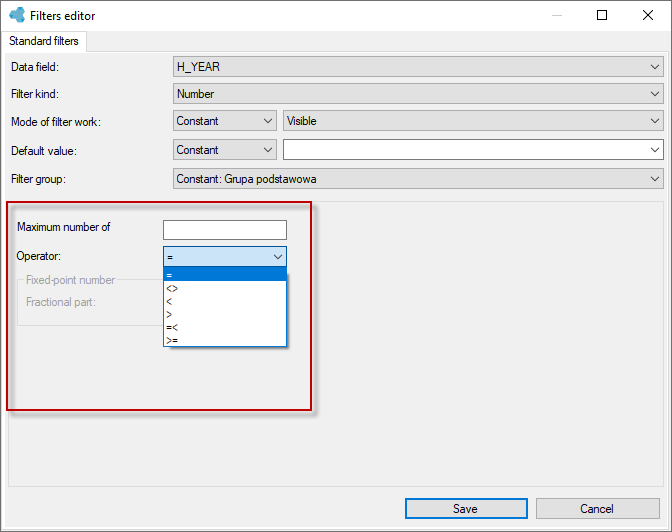Image resolution: width=672 pixels, height=532 pixels.
Task: Click the Filters editor app icon
Action: pos(17,15)
